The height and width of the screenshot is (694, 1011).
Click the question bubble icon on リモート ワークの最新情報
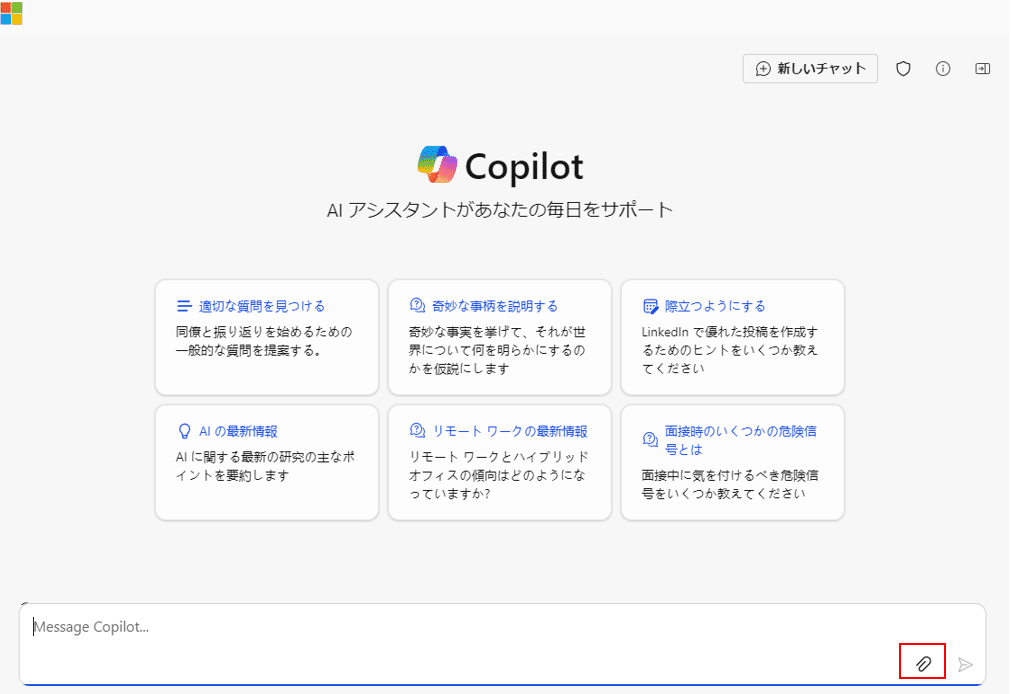[417, 430]
